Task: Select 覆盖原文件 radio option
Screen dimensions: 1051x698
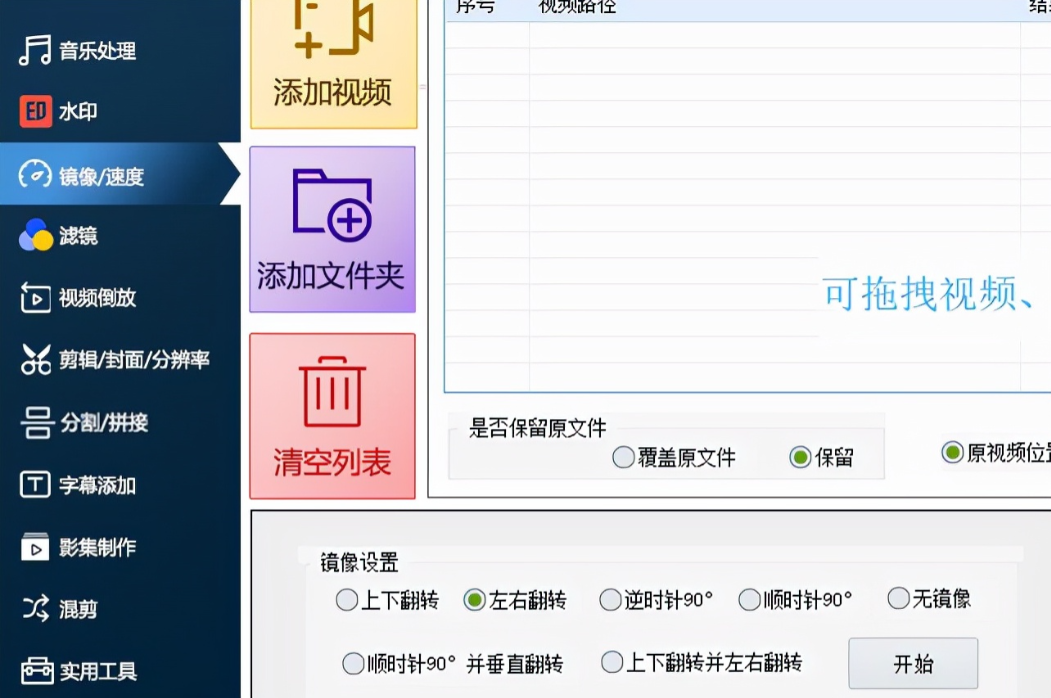Action: click(624, 458)
